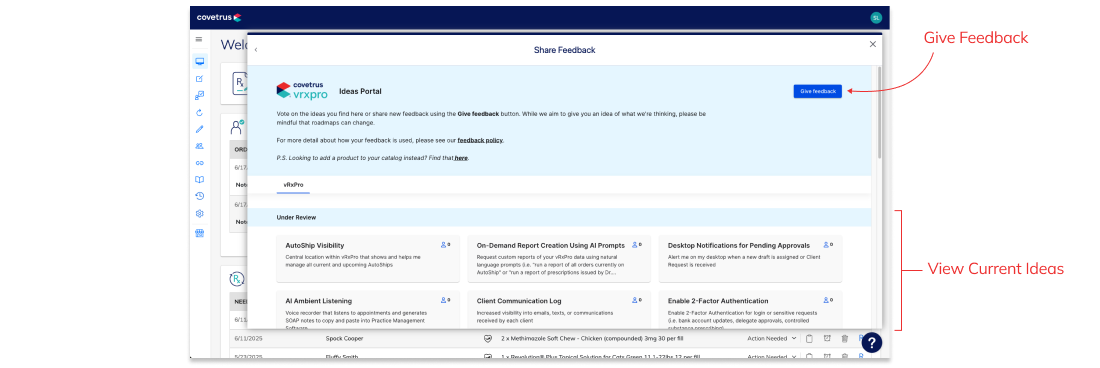Click the dialog vertical scrollbar

click(879, 112)
